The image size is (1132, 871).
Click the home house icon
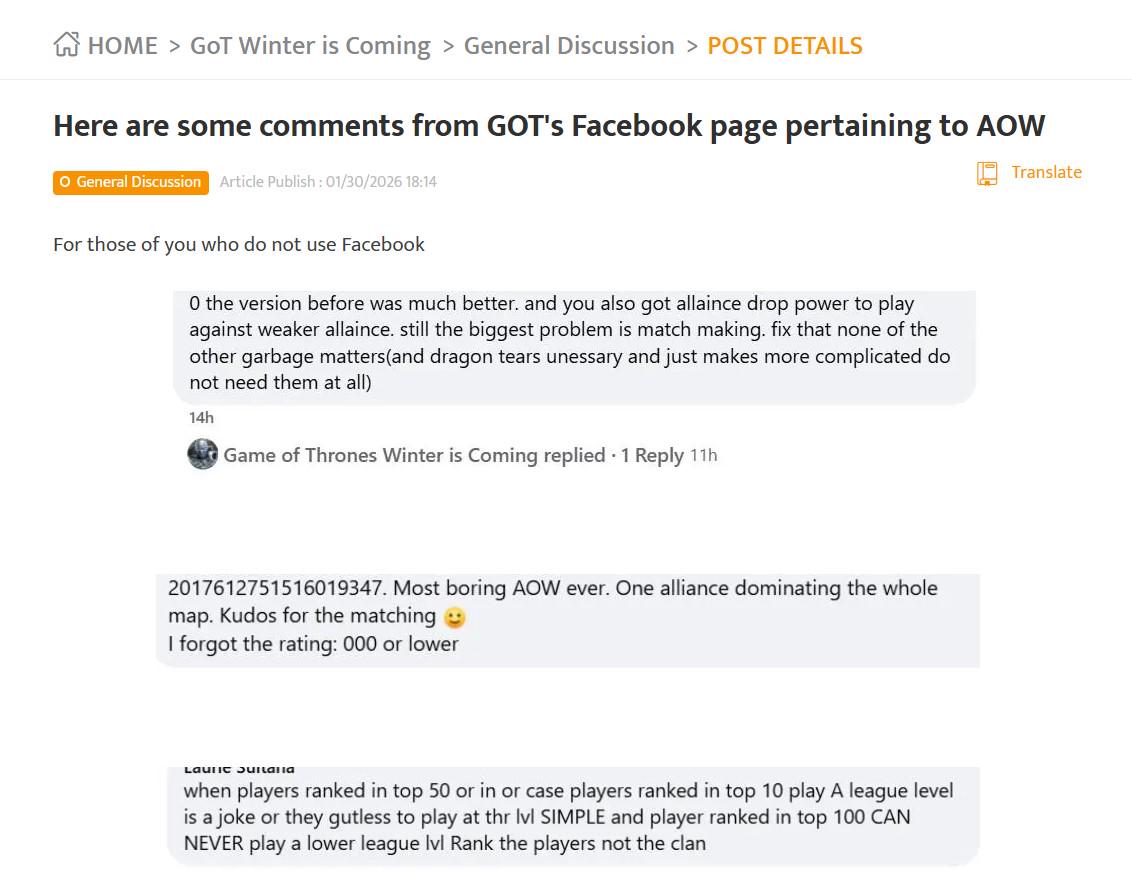coord(66,45)
